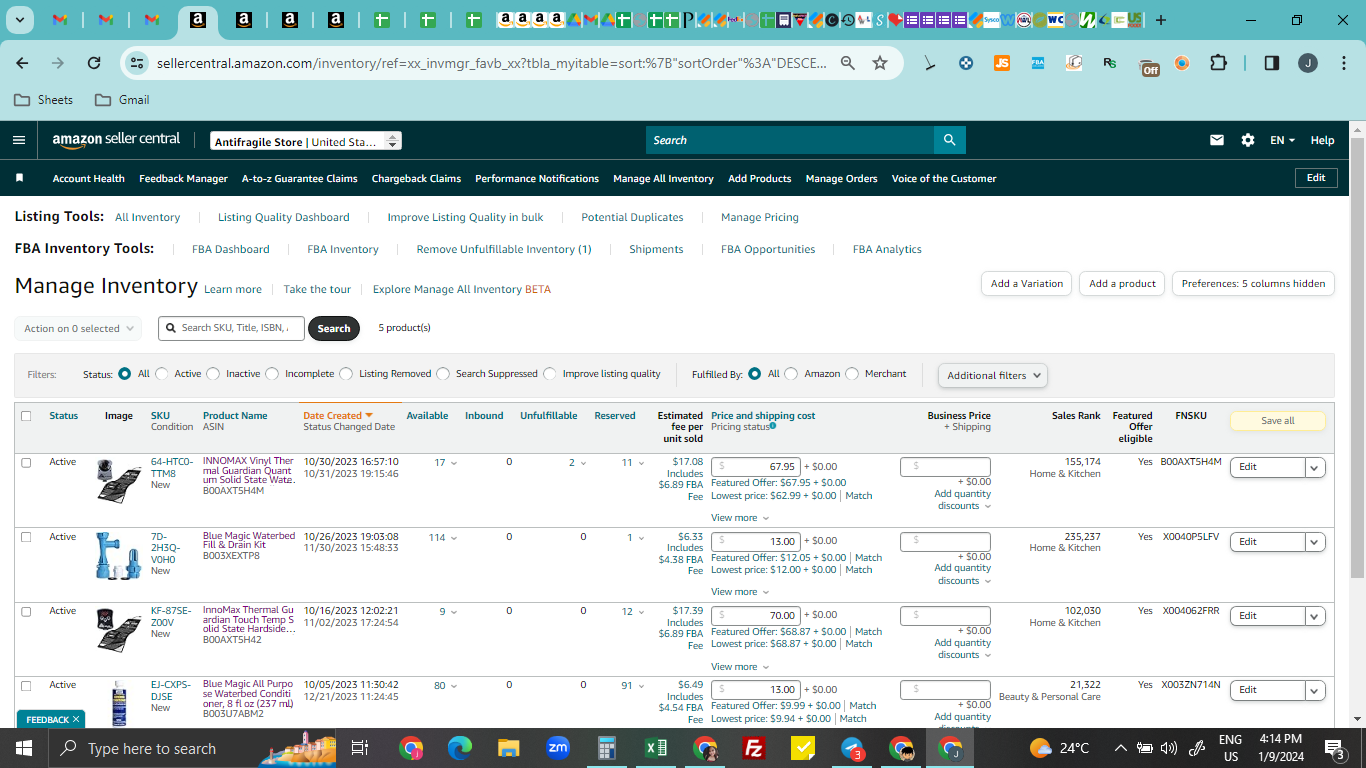Select the Listing Removed status filter
Screen dimensions: 1366x768
[x=346, y=374]
